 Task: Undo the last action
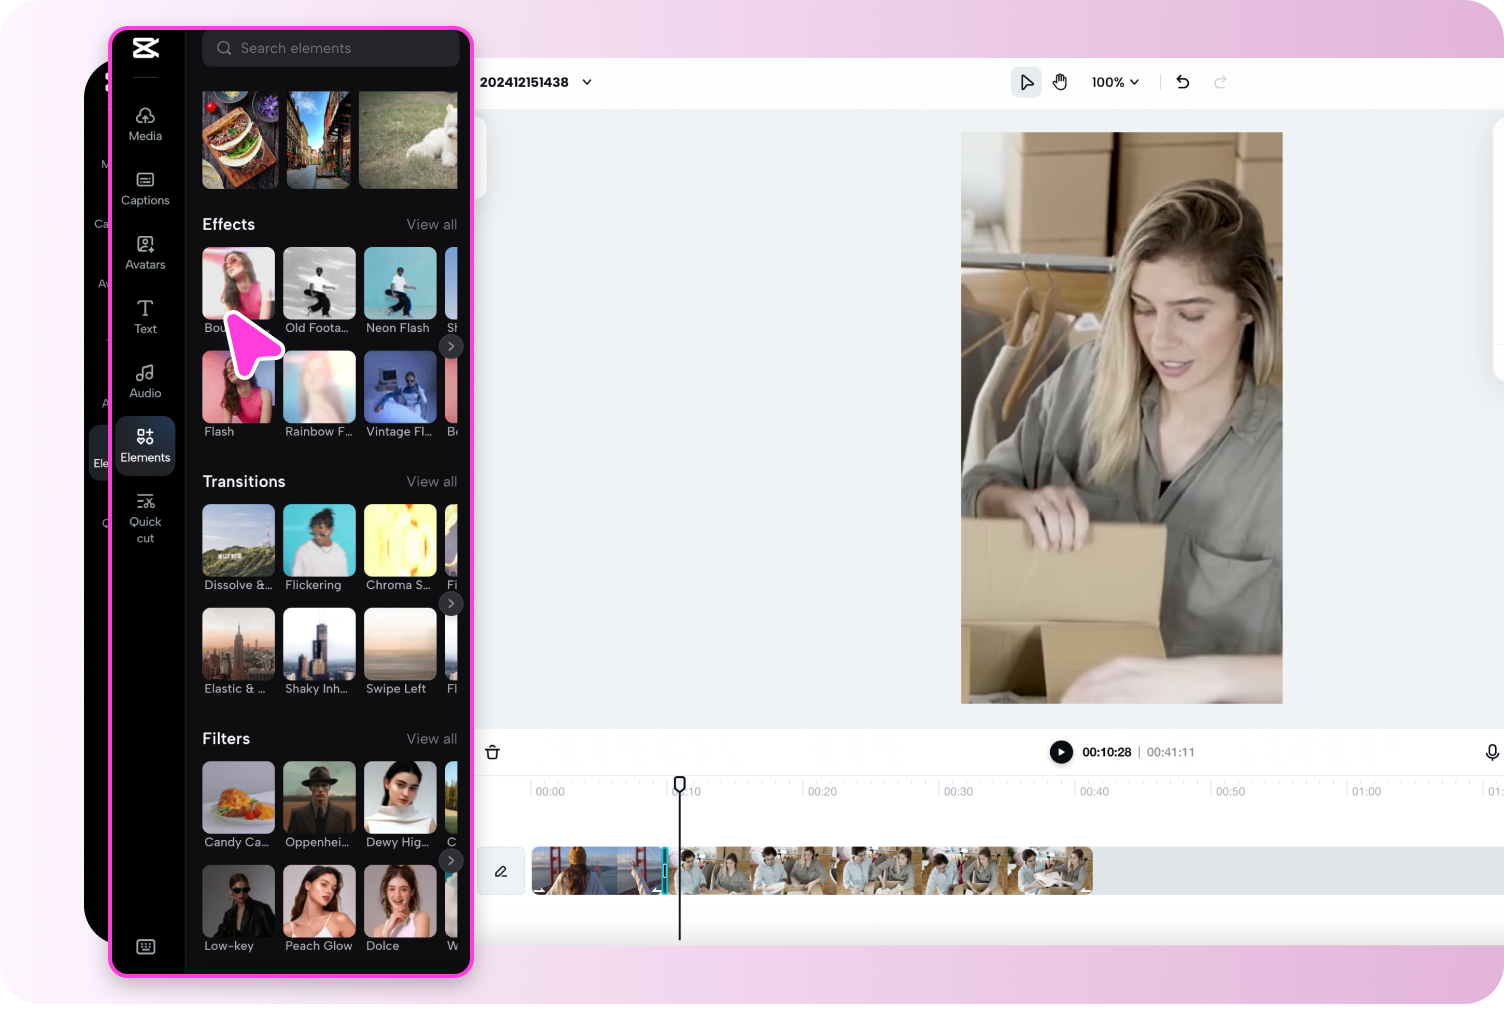[1182, 81]
